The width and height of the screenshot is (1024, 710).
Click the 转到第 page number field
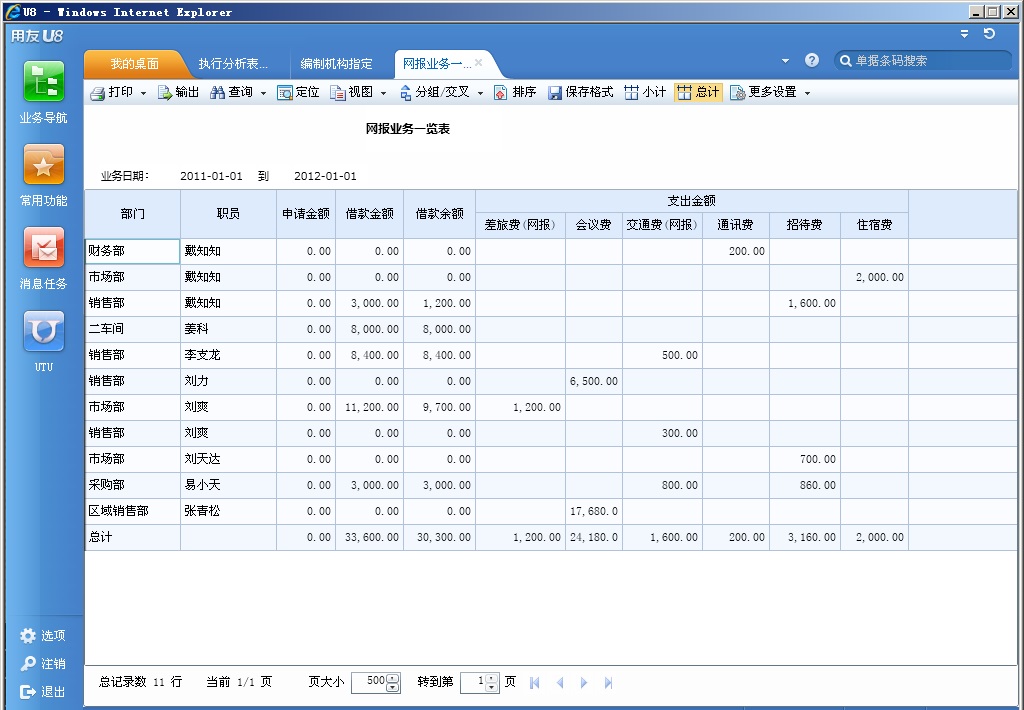coord(479,683)
